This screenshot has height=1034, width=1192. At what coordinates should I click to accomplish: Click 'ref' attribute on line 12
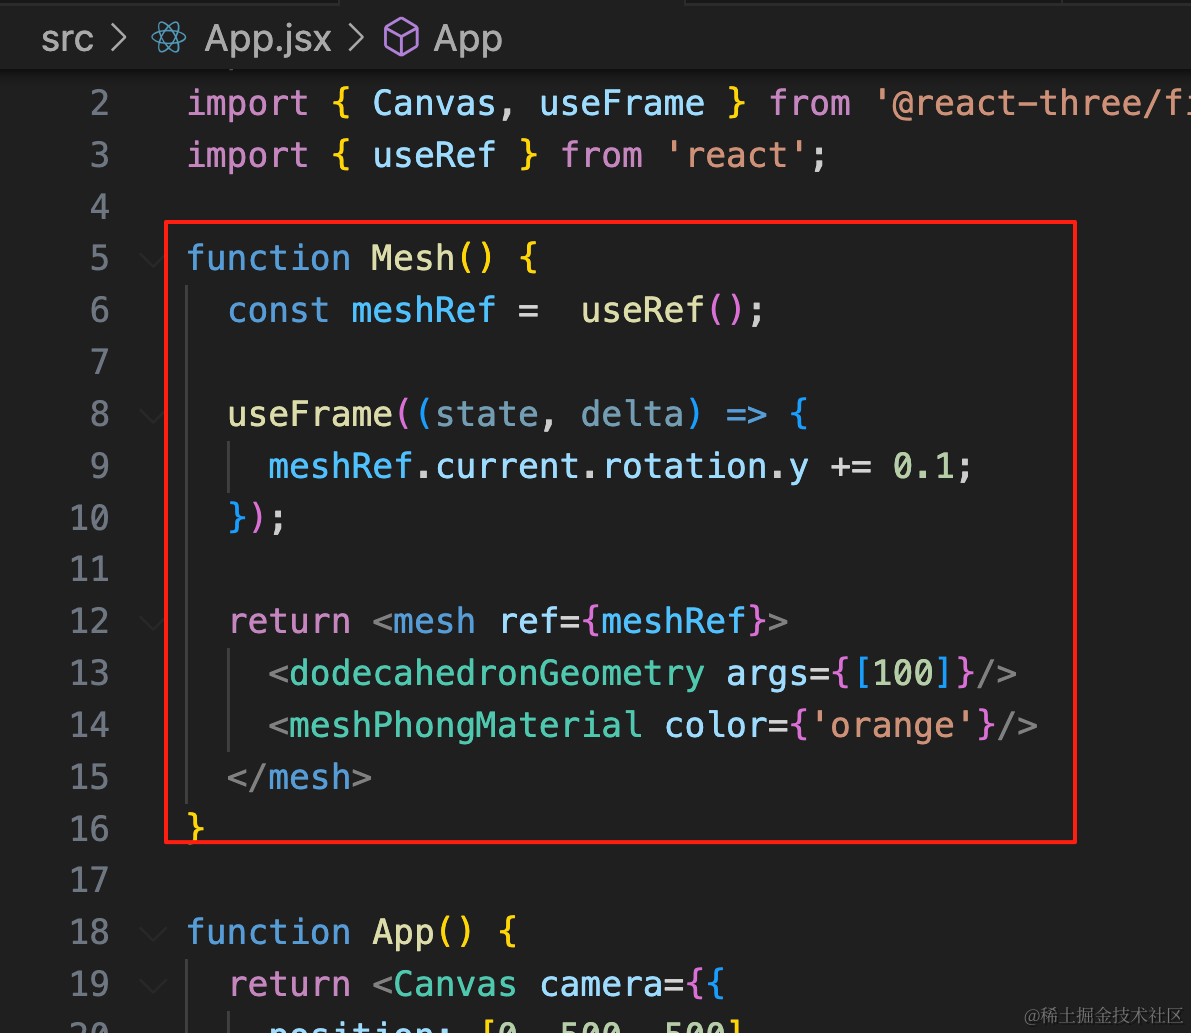pyautogui.click(x=529, y=621)
